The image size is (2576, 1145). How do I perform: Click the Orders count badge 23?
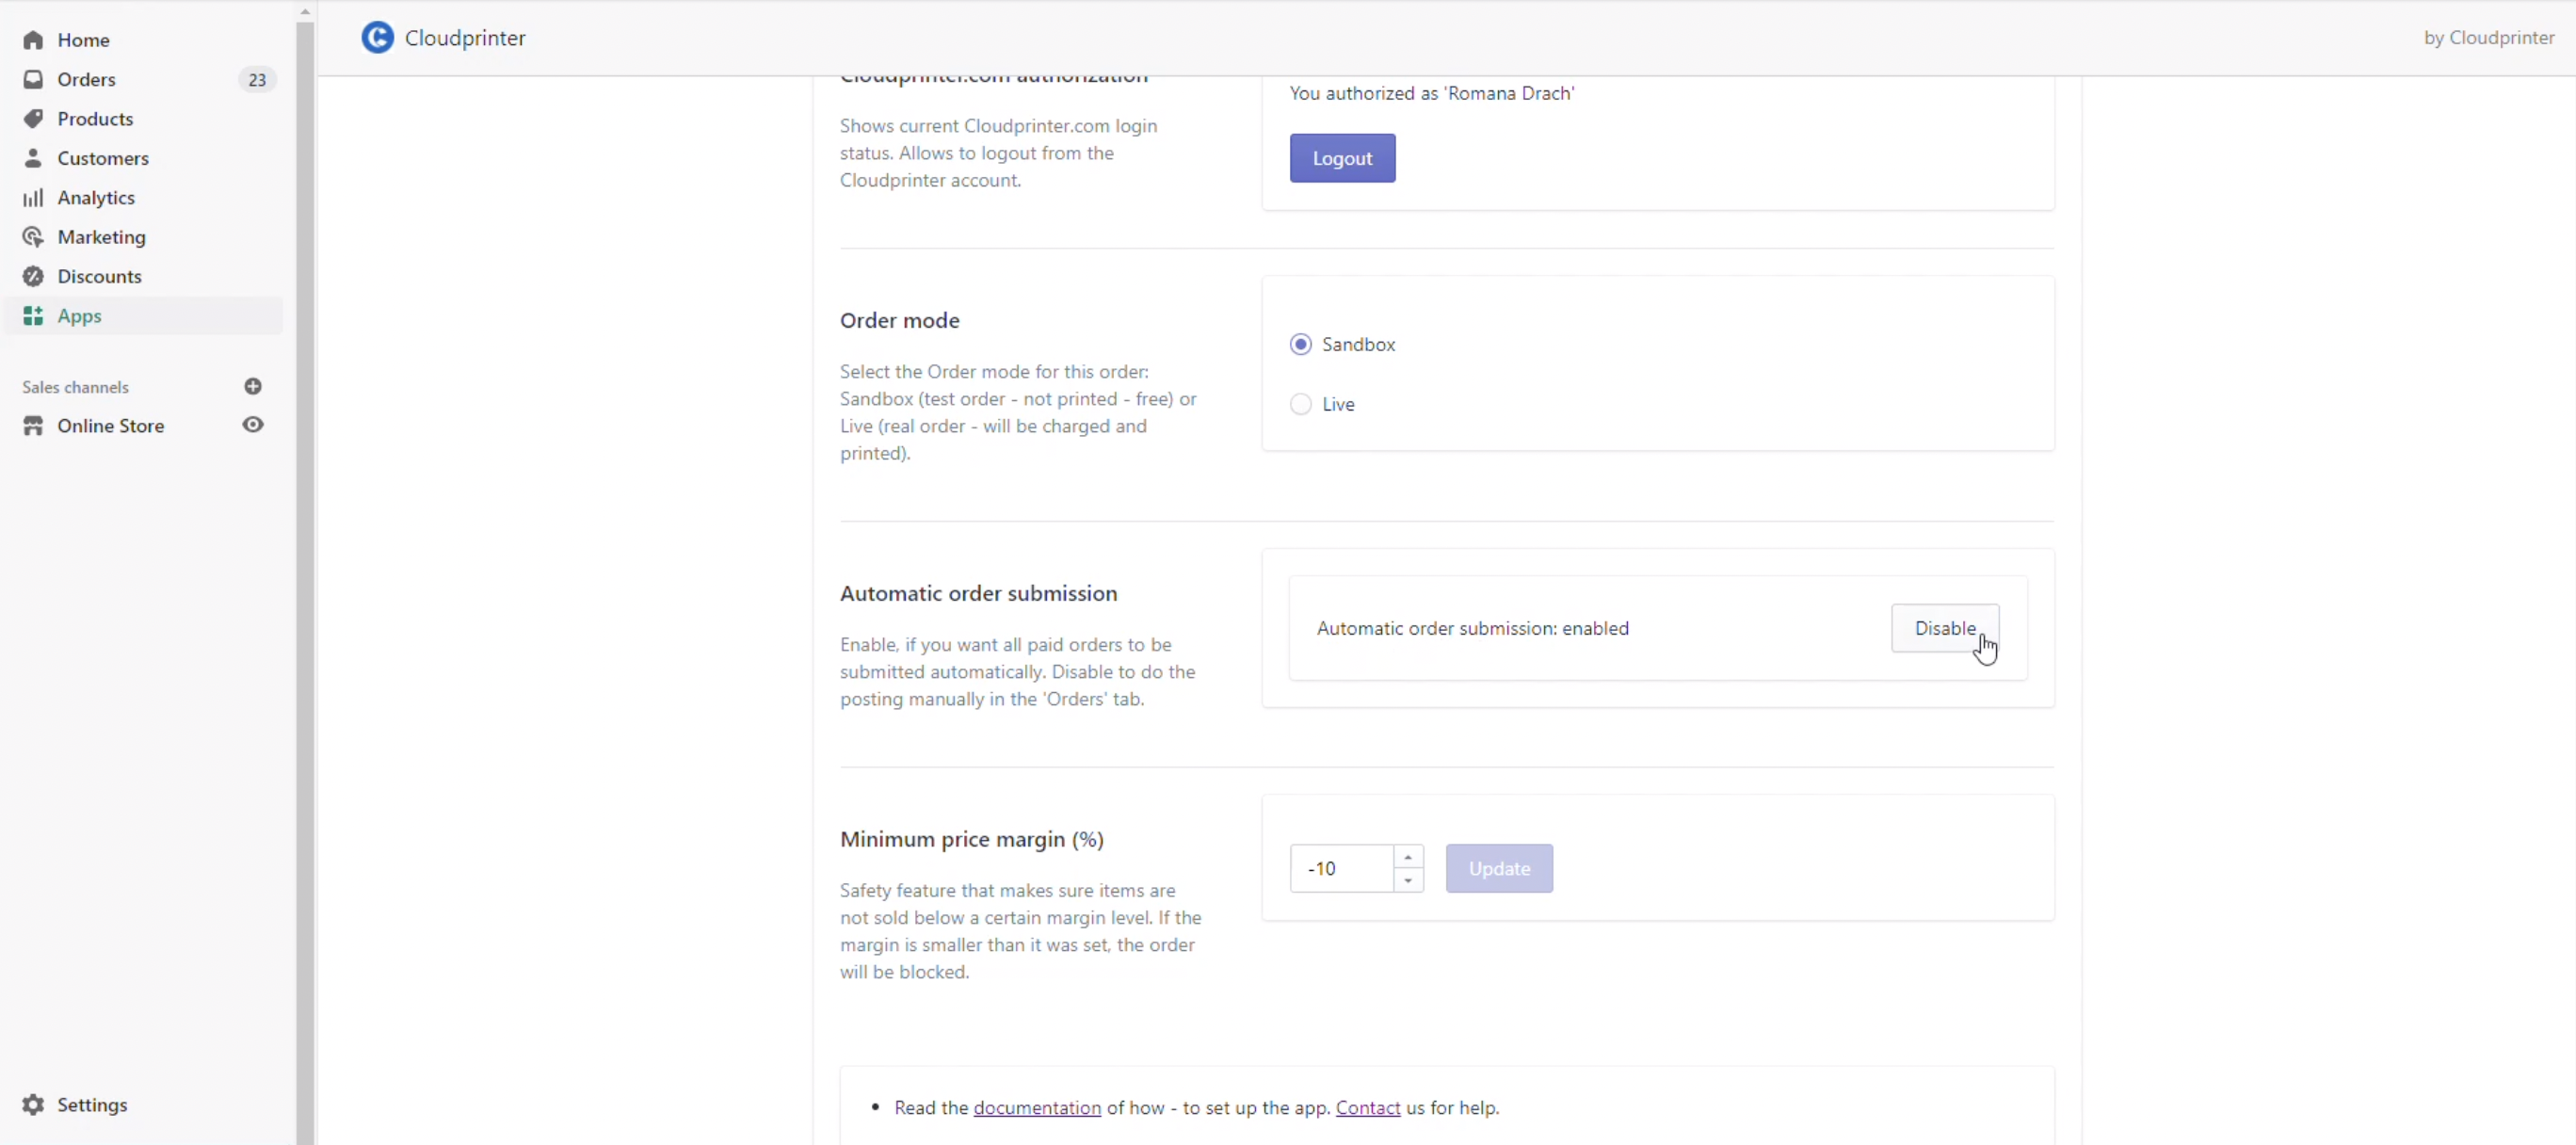pos(257,80)
